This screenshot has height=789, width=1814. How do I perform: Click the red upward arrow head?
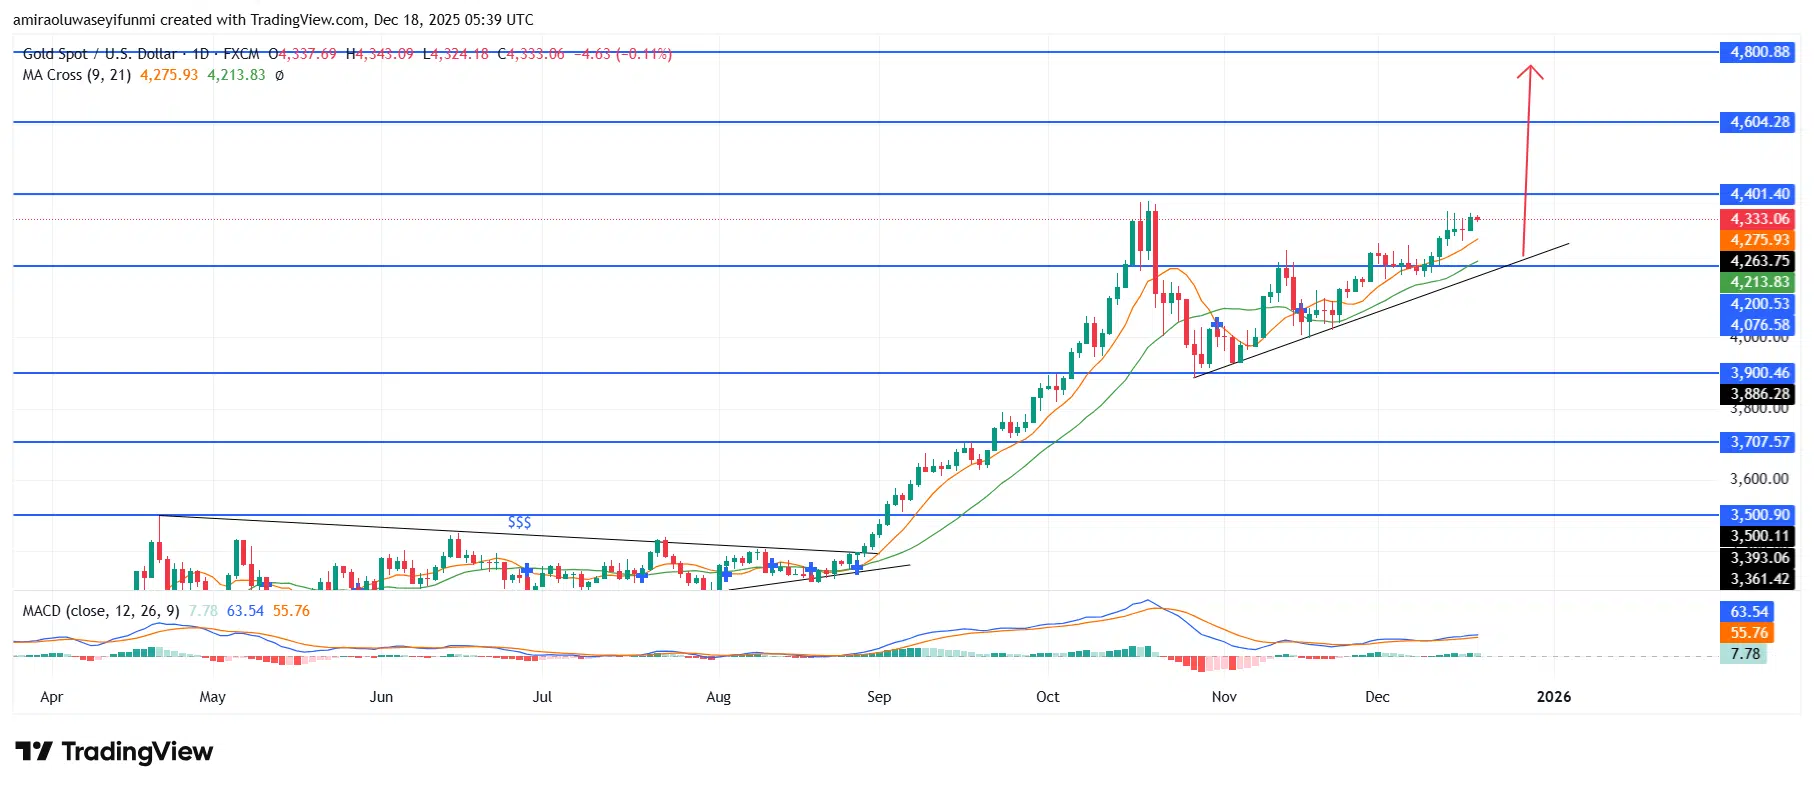point(1529,71)
